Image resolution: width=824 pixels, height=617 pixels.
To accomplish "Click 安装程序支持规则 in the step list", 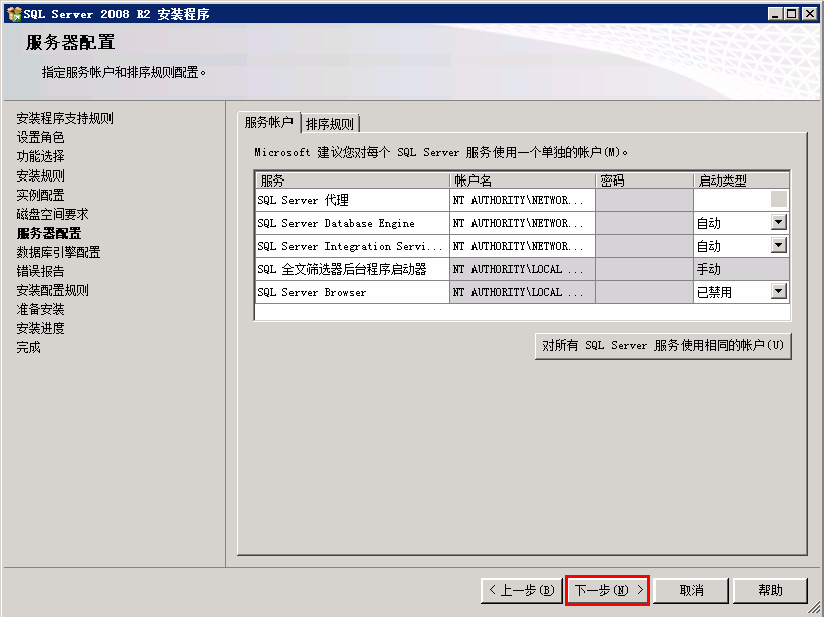I will pos(65,118).
